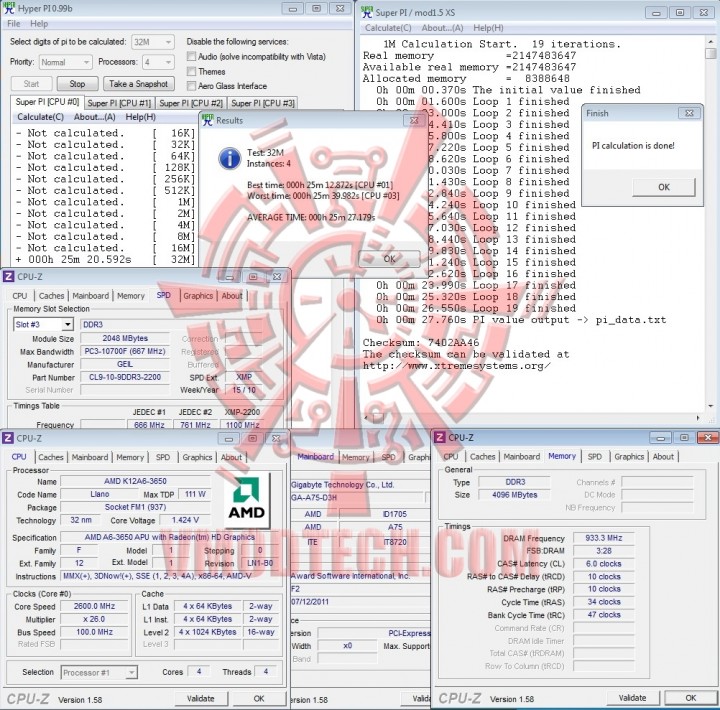This screenshot has width=720, height=710.
Task: Click Take a Snapshot button
Action: 138,84
